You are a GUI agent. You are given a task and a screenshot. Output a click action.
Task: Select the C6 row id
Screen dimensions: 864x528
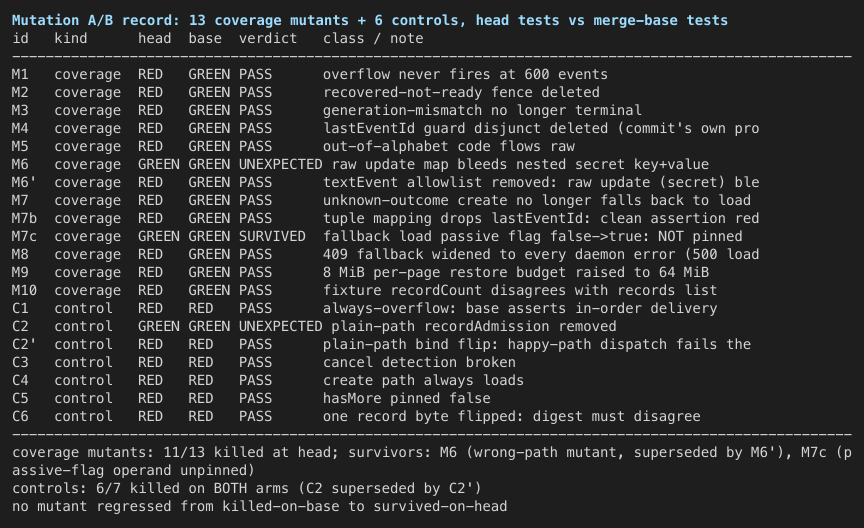click(20, 416)
